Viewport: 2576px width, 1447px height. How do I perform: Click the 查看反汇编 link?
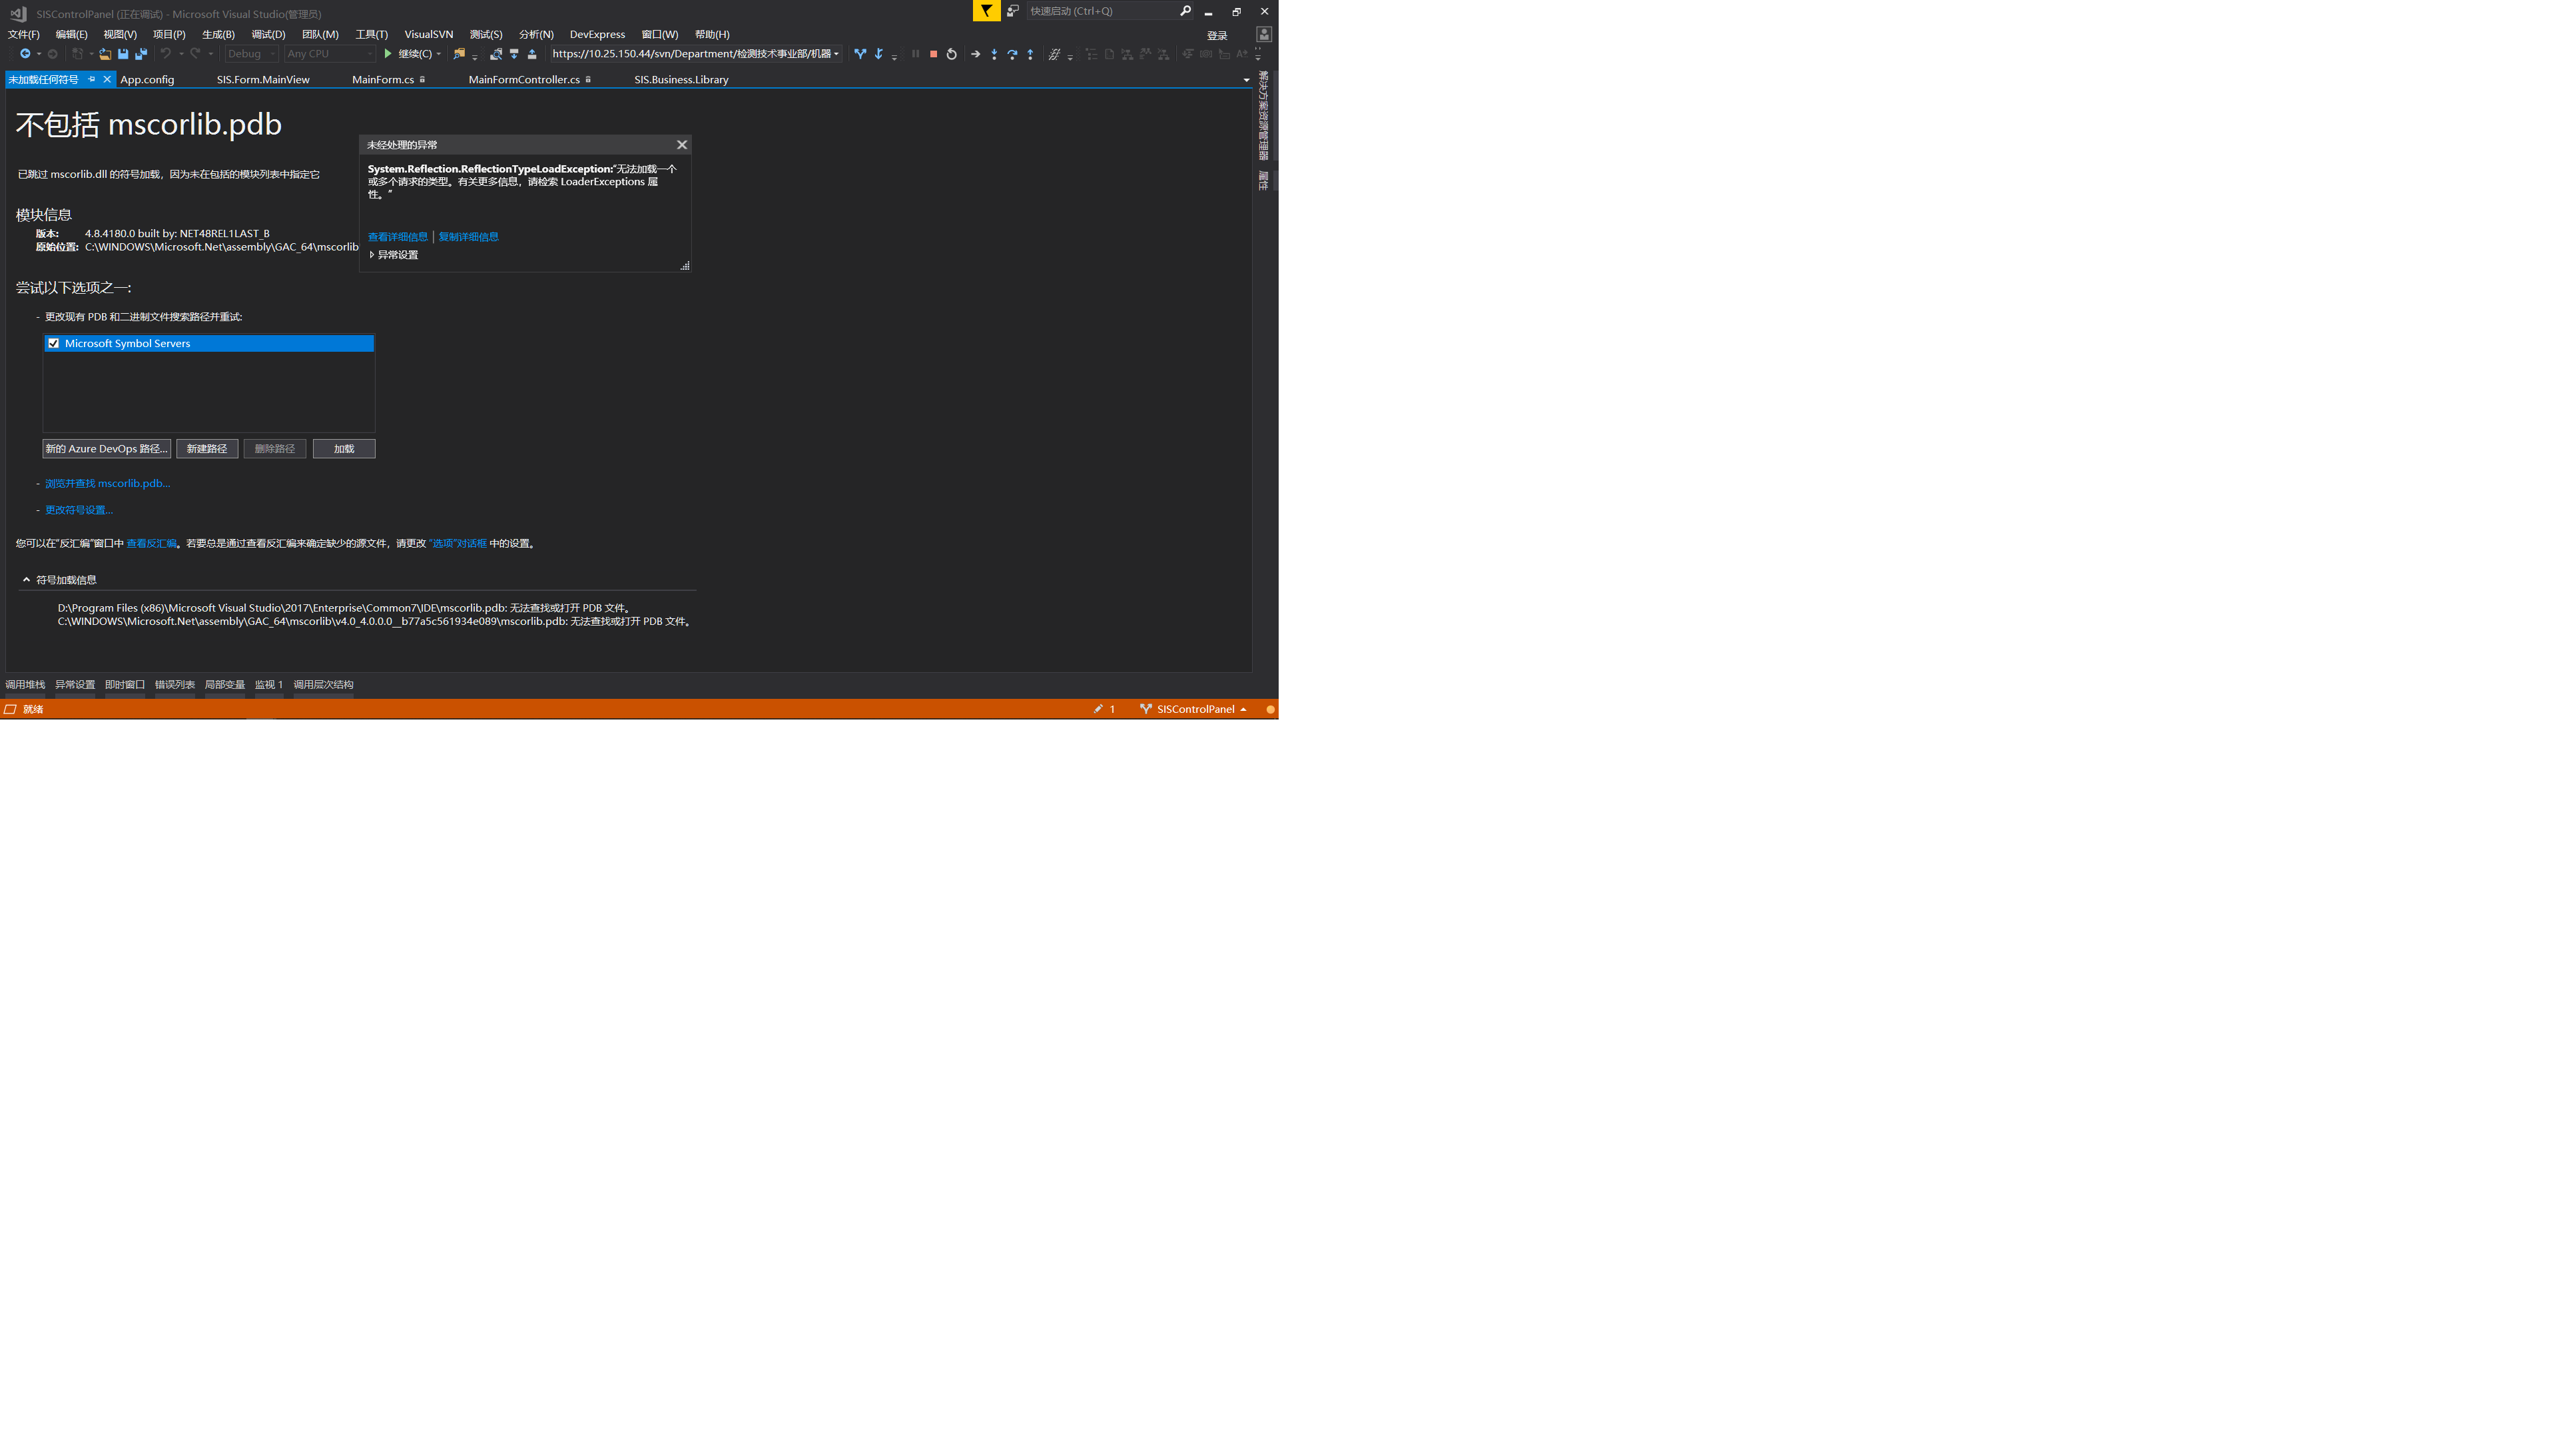[x=151, y=544]
